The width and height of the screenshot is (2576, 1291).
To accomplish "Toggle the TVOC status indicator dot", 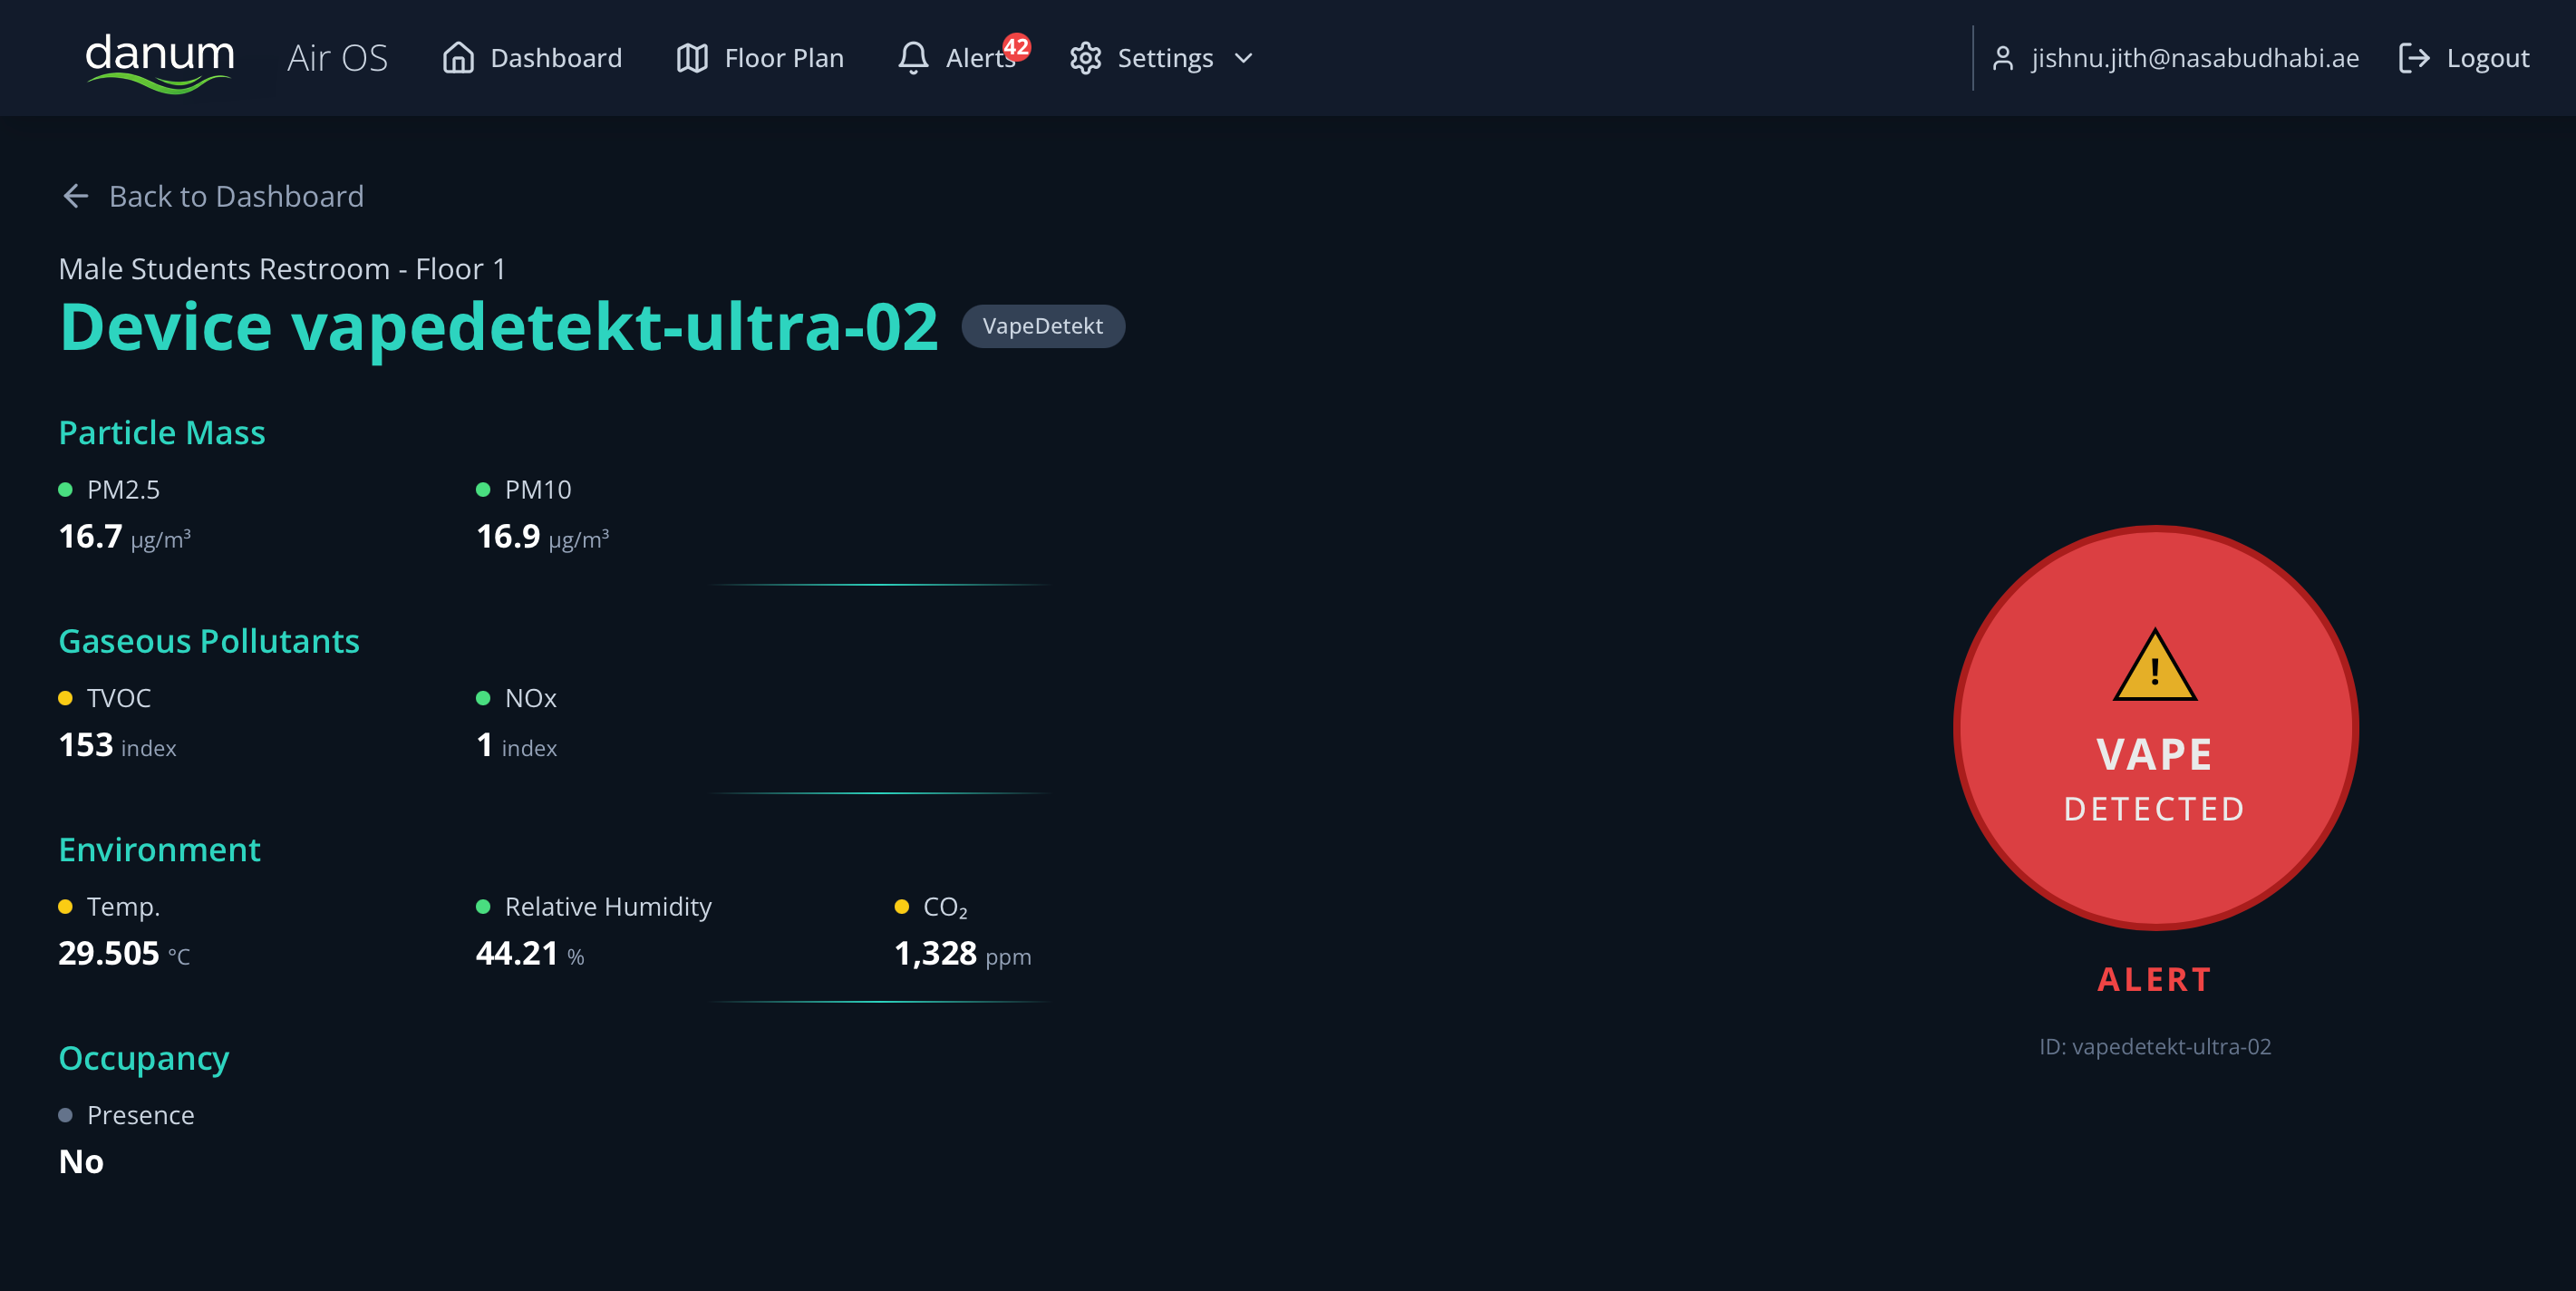I will (x=66, y=698).
